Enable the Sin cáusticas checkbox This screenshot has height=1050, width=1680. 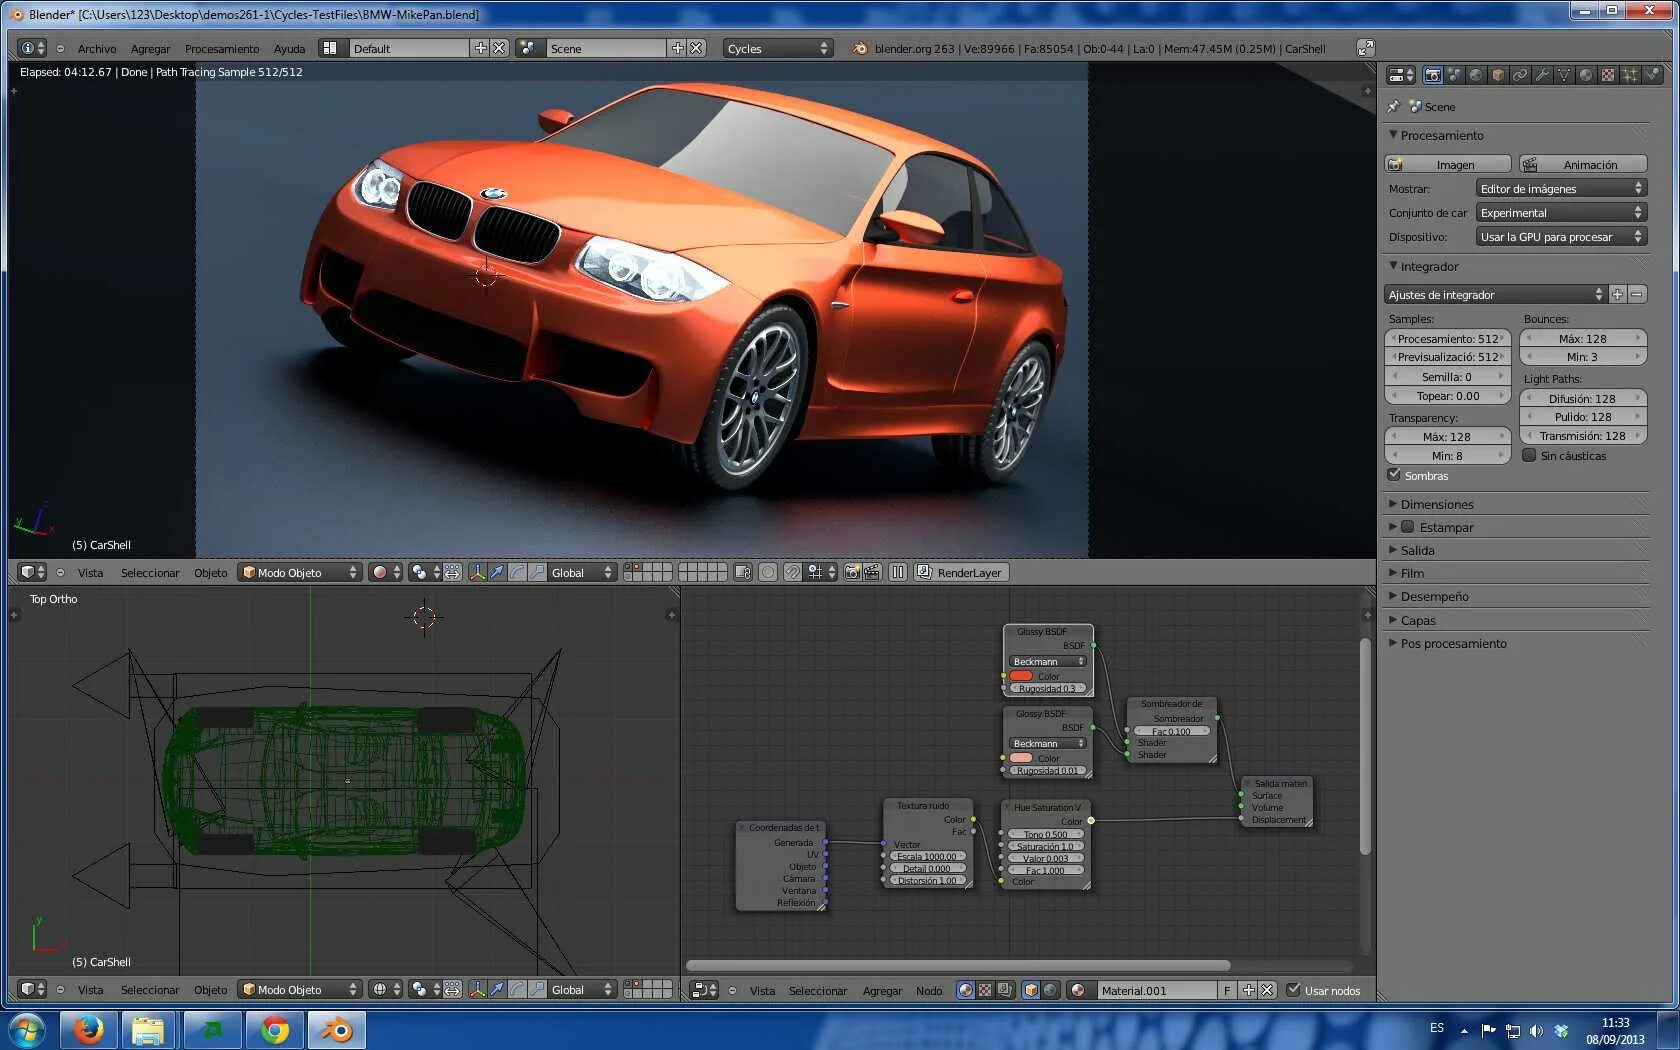[1529, 456]
